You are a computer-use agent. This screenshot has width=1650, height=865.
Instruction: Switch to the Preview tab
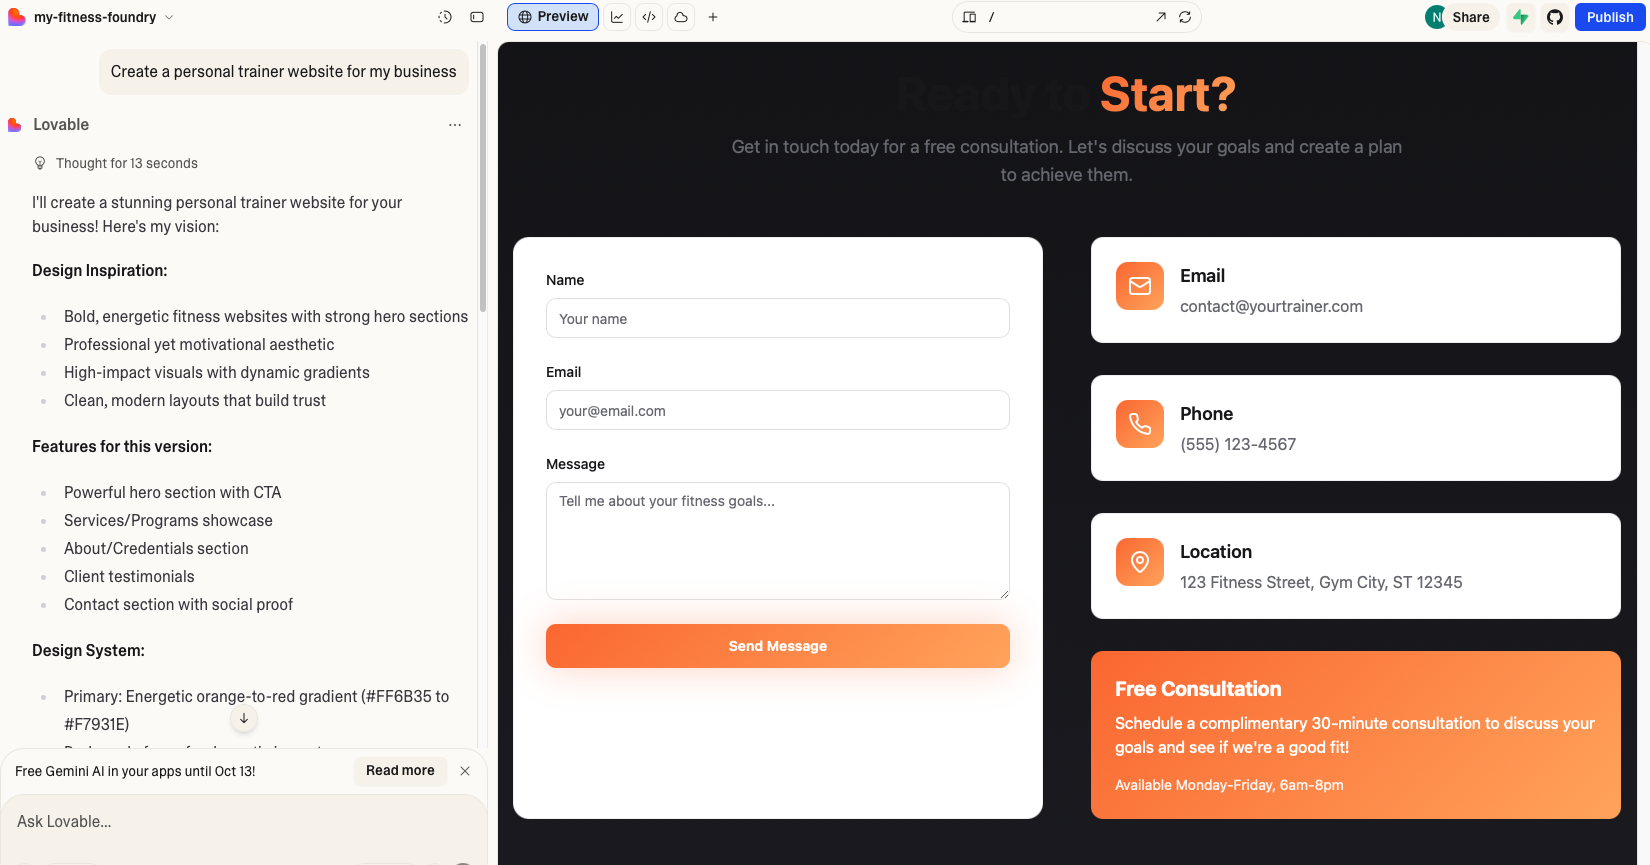click(553, 17)
